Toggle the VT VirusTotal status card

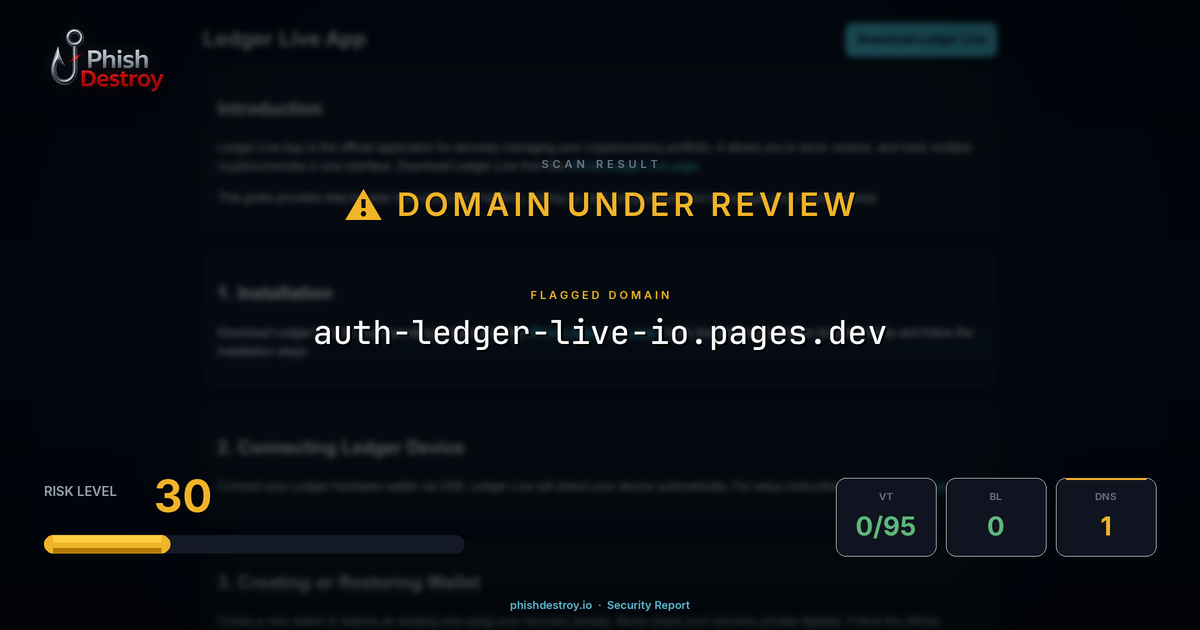click(886, 516)
